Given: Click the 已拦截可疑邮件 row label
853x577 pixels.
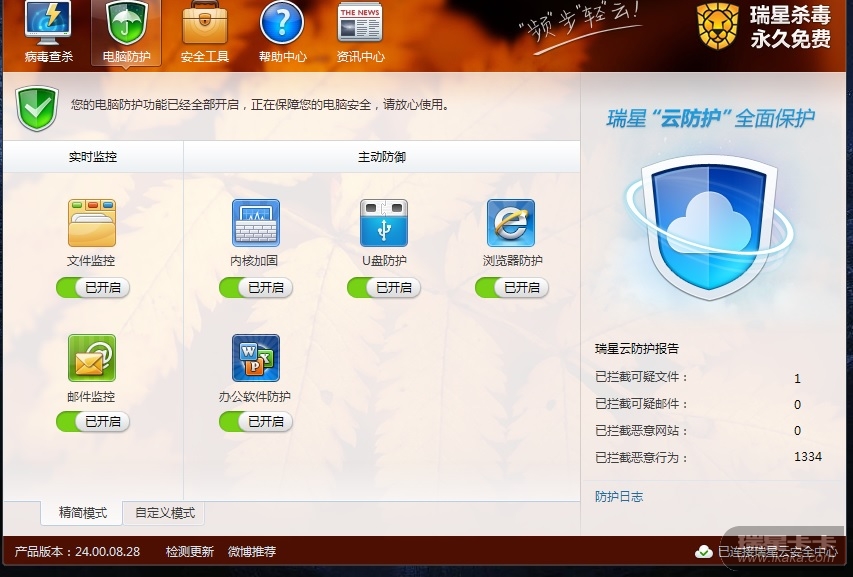Looking at the screenshot, I should pyautogui.click(x=642, y=404).
